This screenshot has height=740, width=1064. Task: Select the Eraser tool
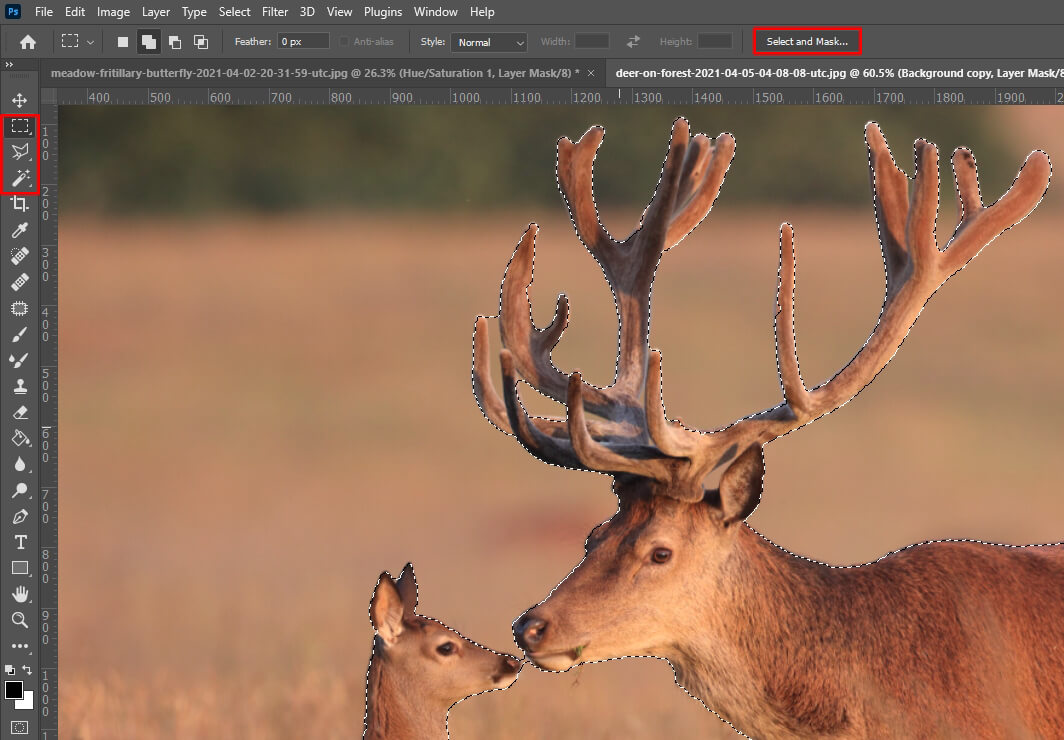click(20, 412)
